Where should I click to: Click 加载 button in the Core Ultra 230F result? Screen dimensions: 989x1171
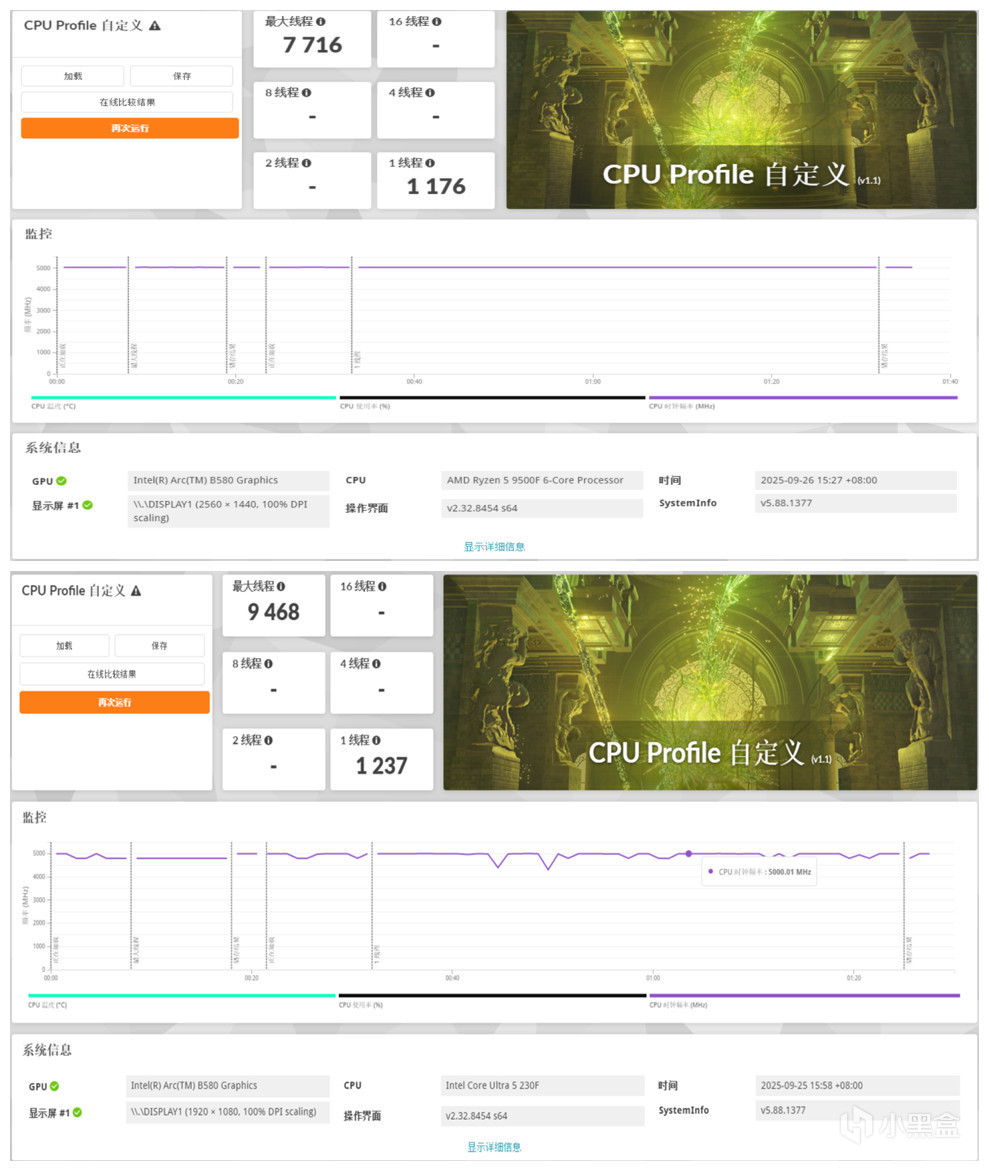pos(64,645)
